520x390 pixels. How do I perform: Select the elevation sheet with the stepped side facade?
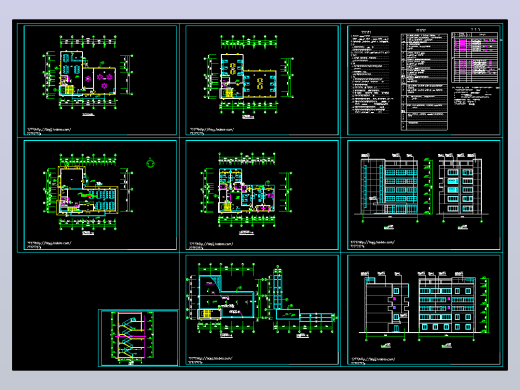click(424, 310)
